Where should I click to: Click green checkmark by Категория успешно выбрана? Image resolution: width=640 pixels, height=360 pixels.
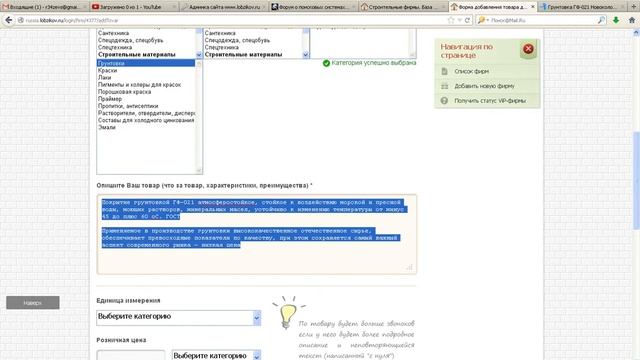[x=326, y=63]
